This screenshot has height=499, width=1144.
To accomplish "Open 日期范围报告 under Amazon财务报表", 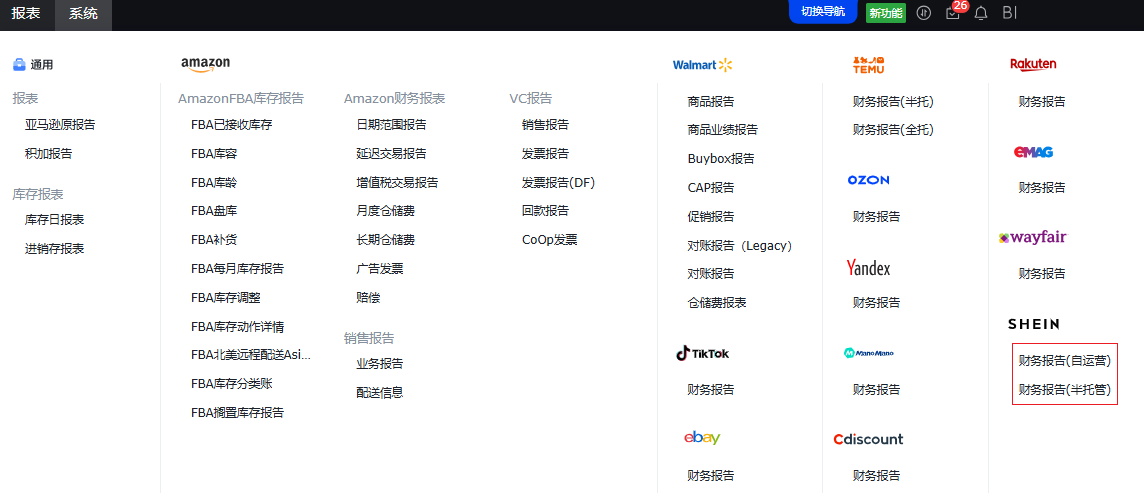I will pyautogui.click(x=391, y=125).
